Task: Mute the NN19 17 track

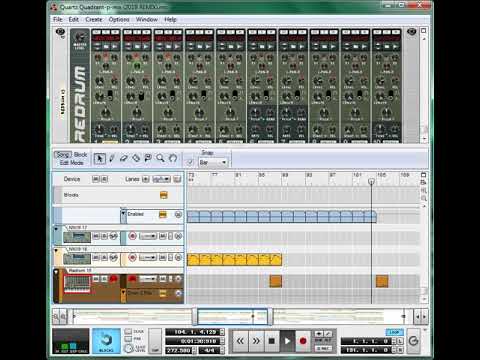Action: 96,236
